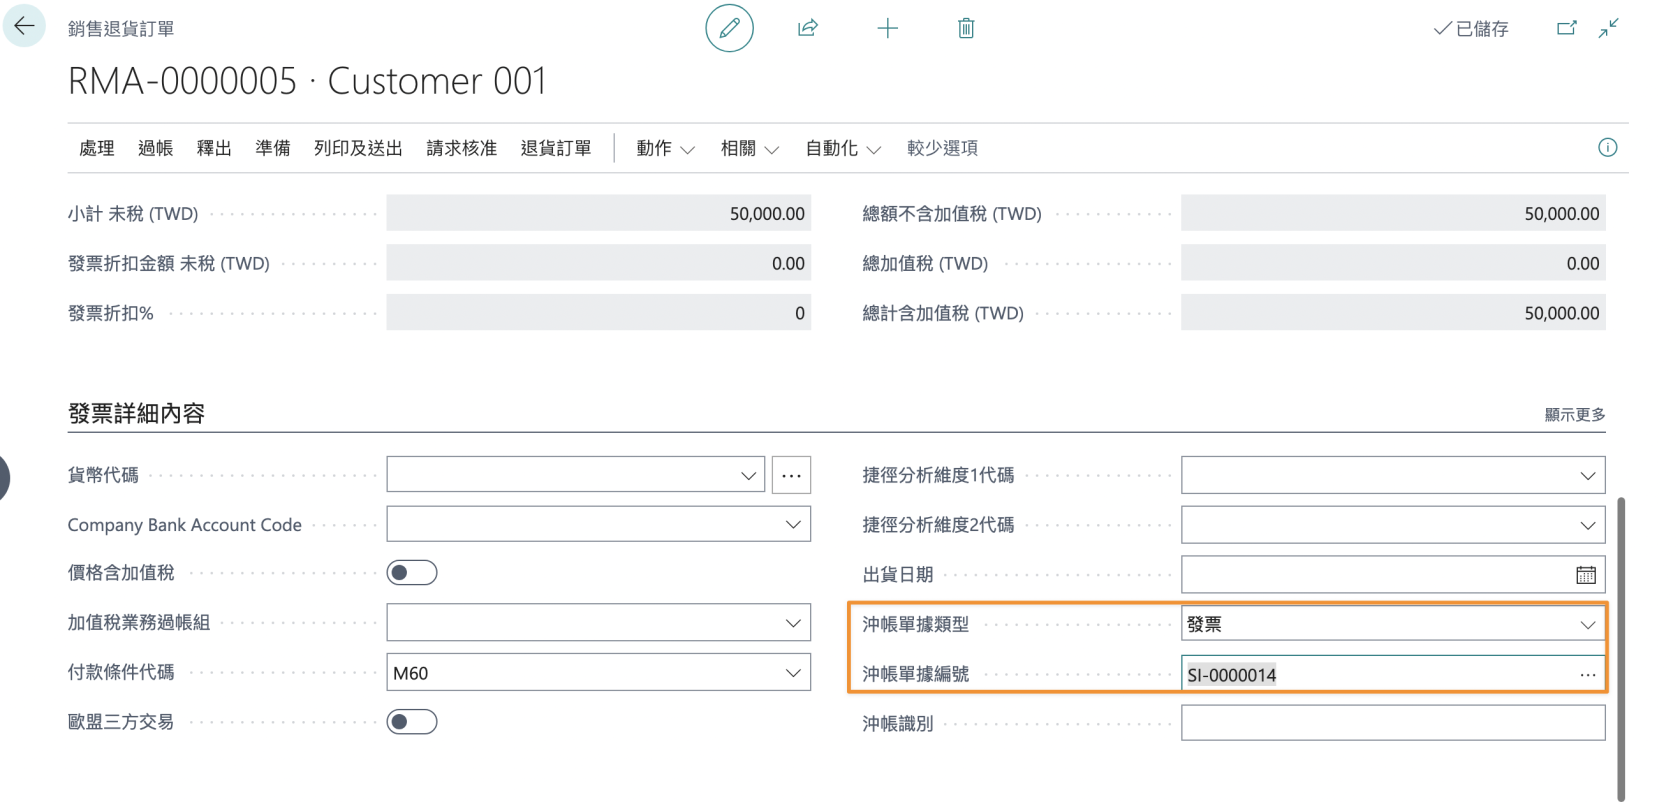Click the 總計含加值稅 (TWD) value
Screen dimensions: 1680x802
point(1393,313)
